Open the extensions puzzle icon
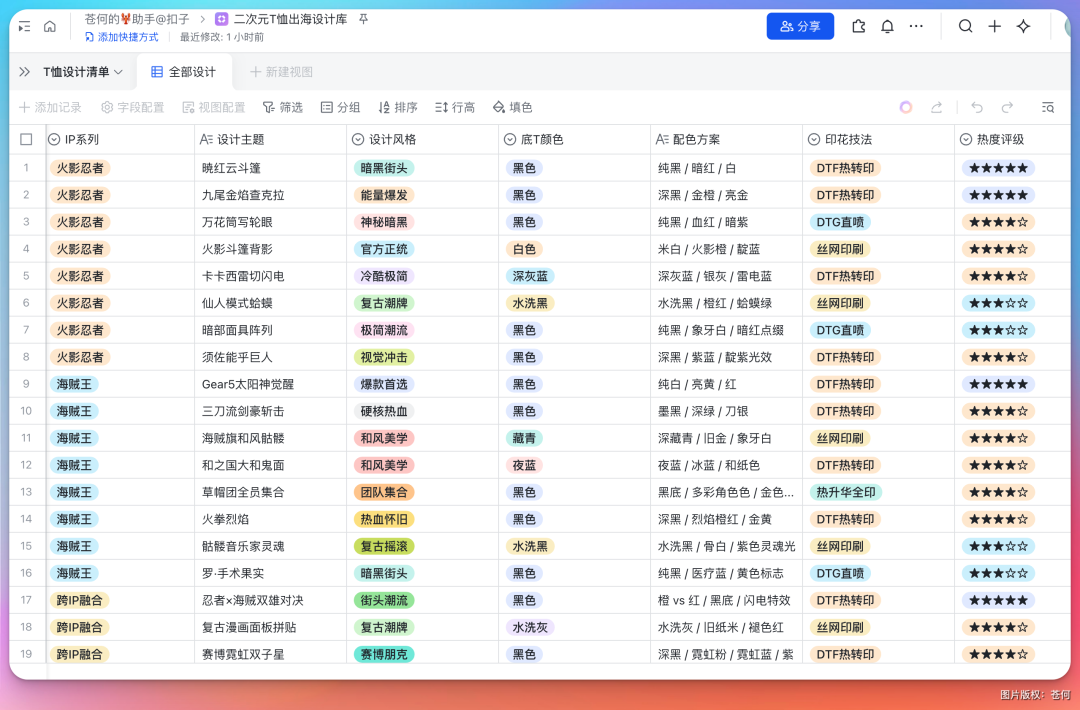The image size is (1080, 710). pyautogui.click(x=858, y=27)
